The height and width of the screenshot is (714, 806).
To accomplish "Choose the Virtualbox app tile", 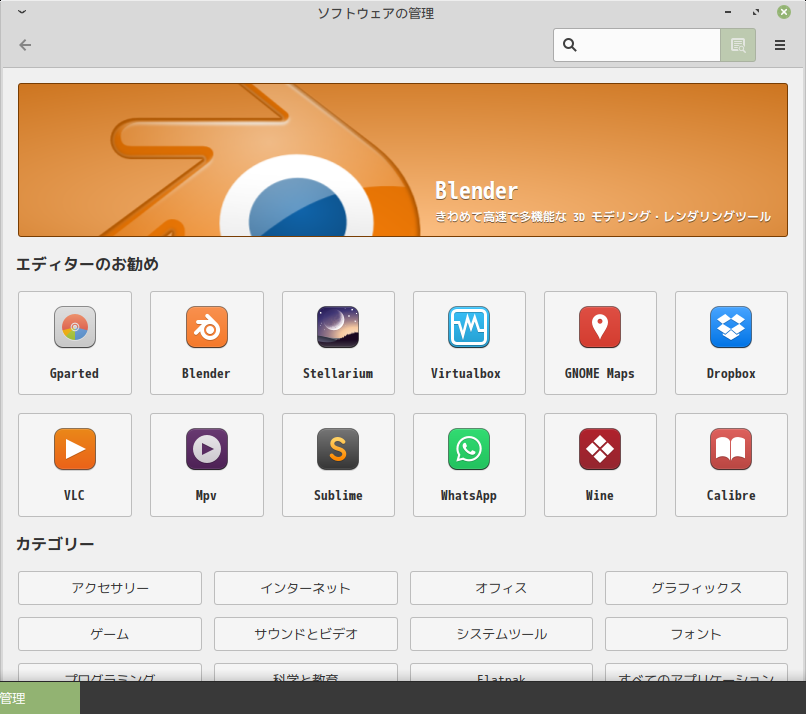I will click(469, 343).
